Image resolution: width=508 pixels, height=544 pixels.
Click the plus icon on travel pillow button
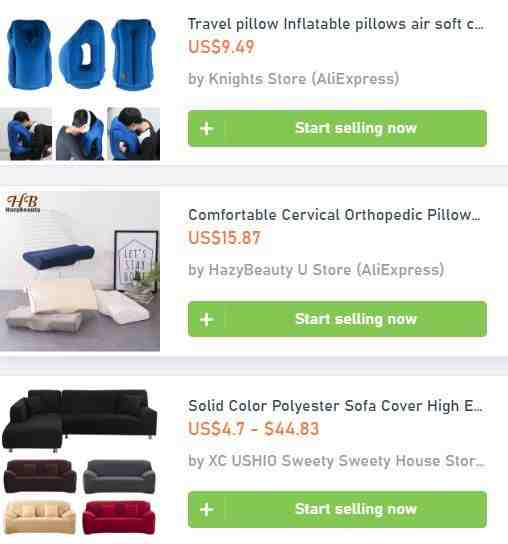[x=207, y=129]
